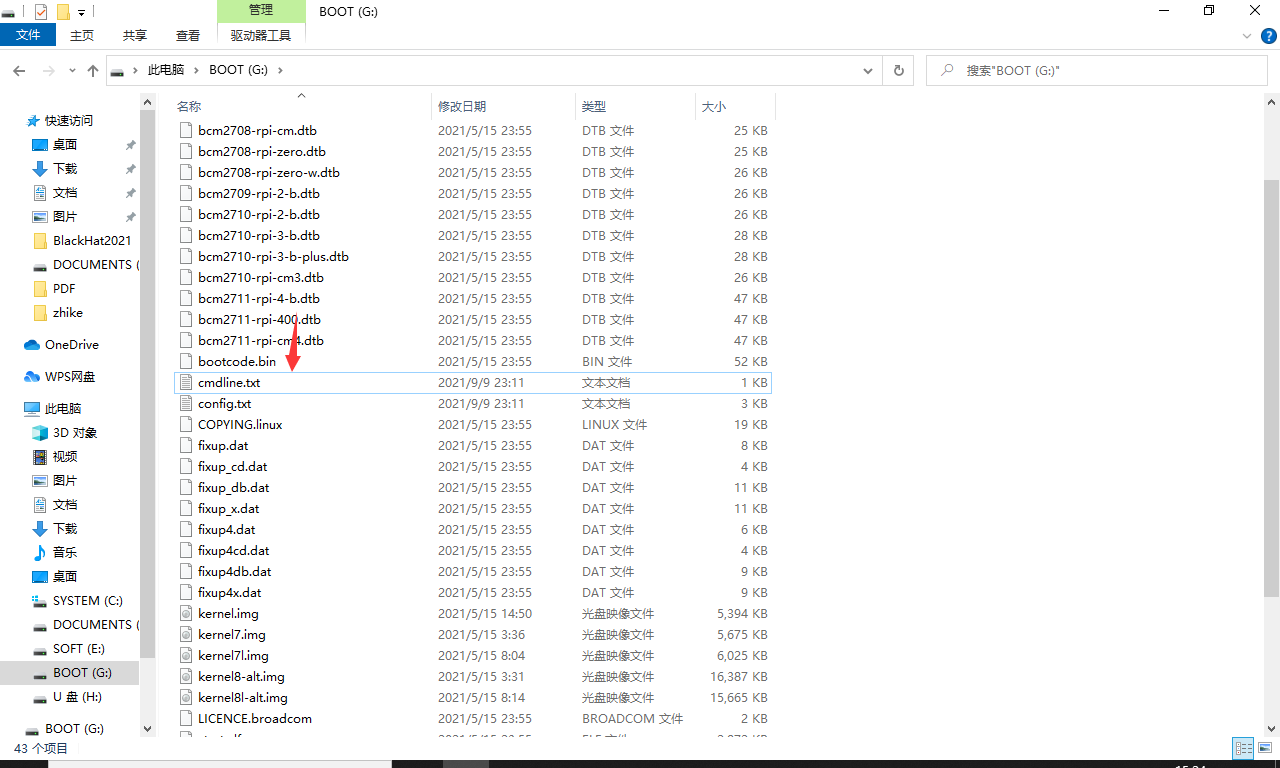Screen dimensions: 1280x768
Task: Click properties icon in quick access toolbar
Action: pyautogui.click(x=41, y=11)
